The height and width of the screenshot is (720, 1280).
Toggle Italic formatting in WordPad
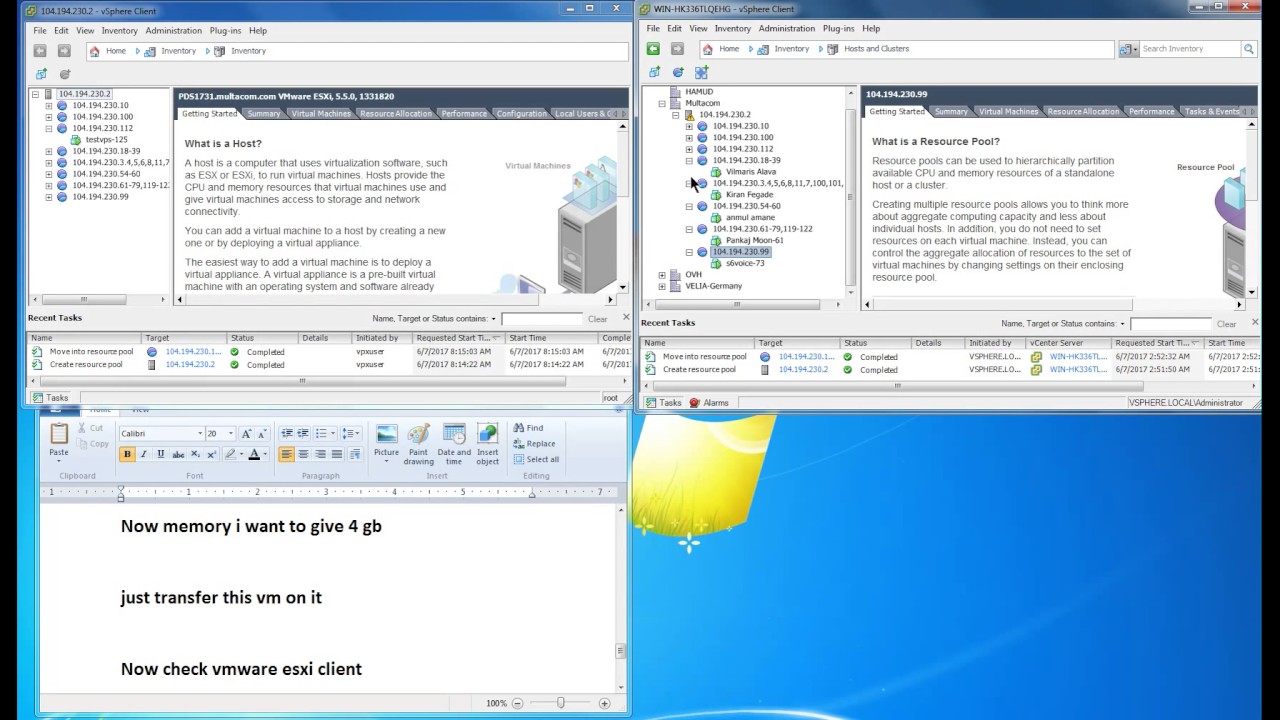[143, 454]
